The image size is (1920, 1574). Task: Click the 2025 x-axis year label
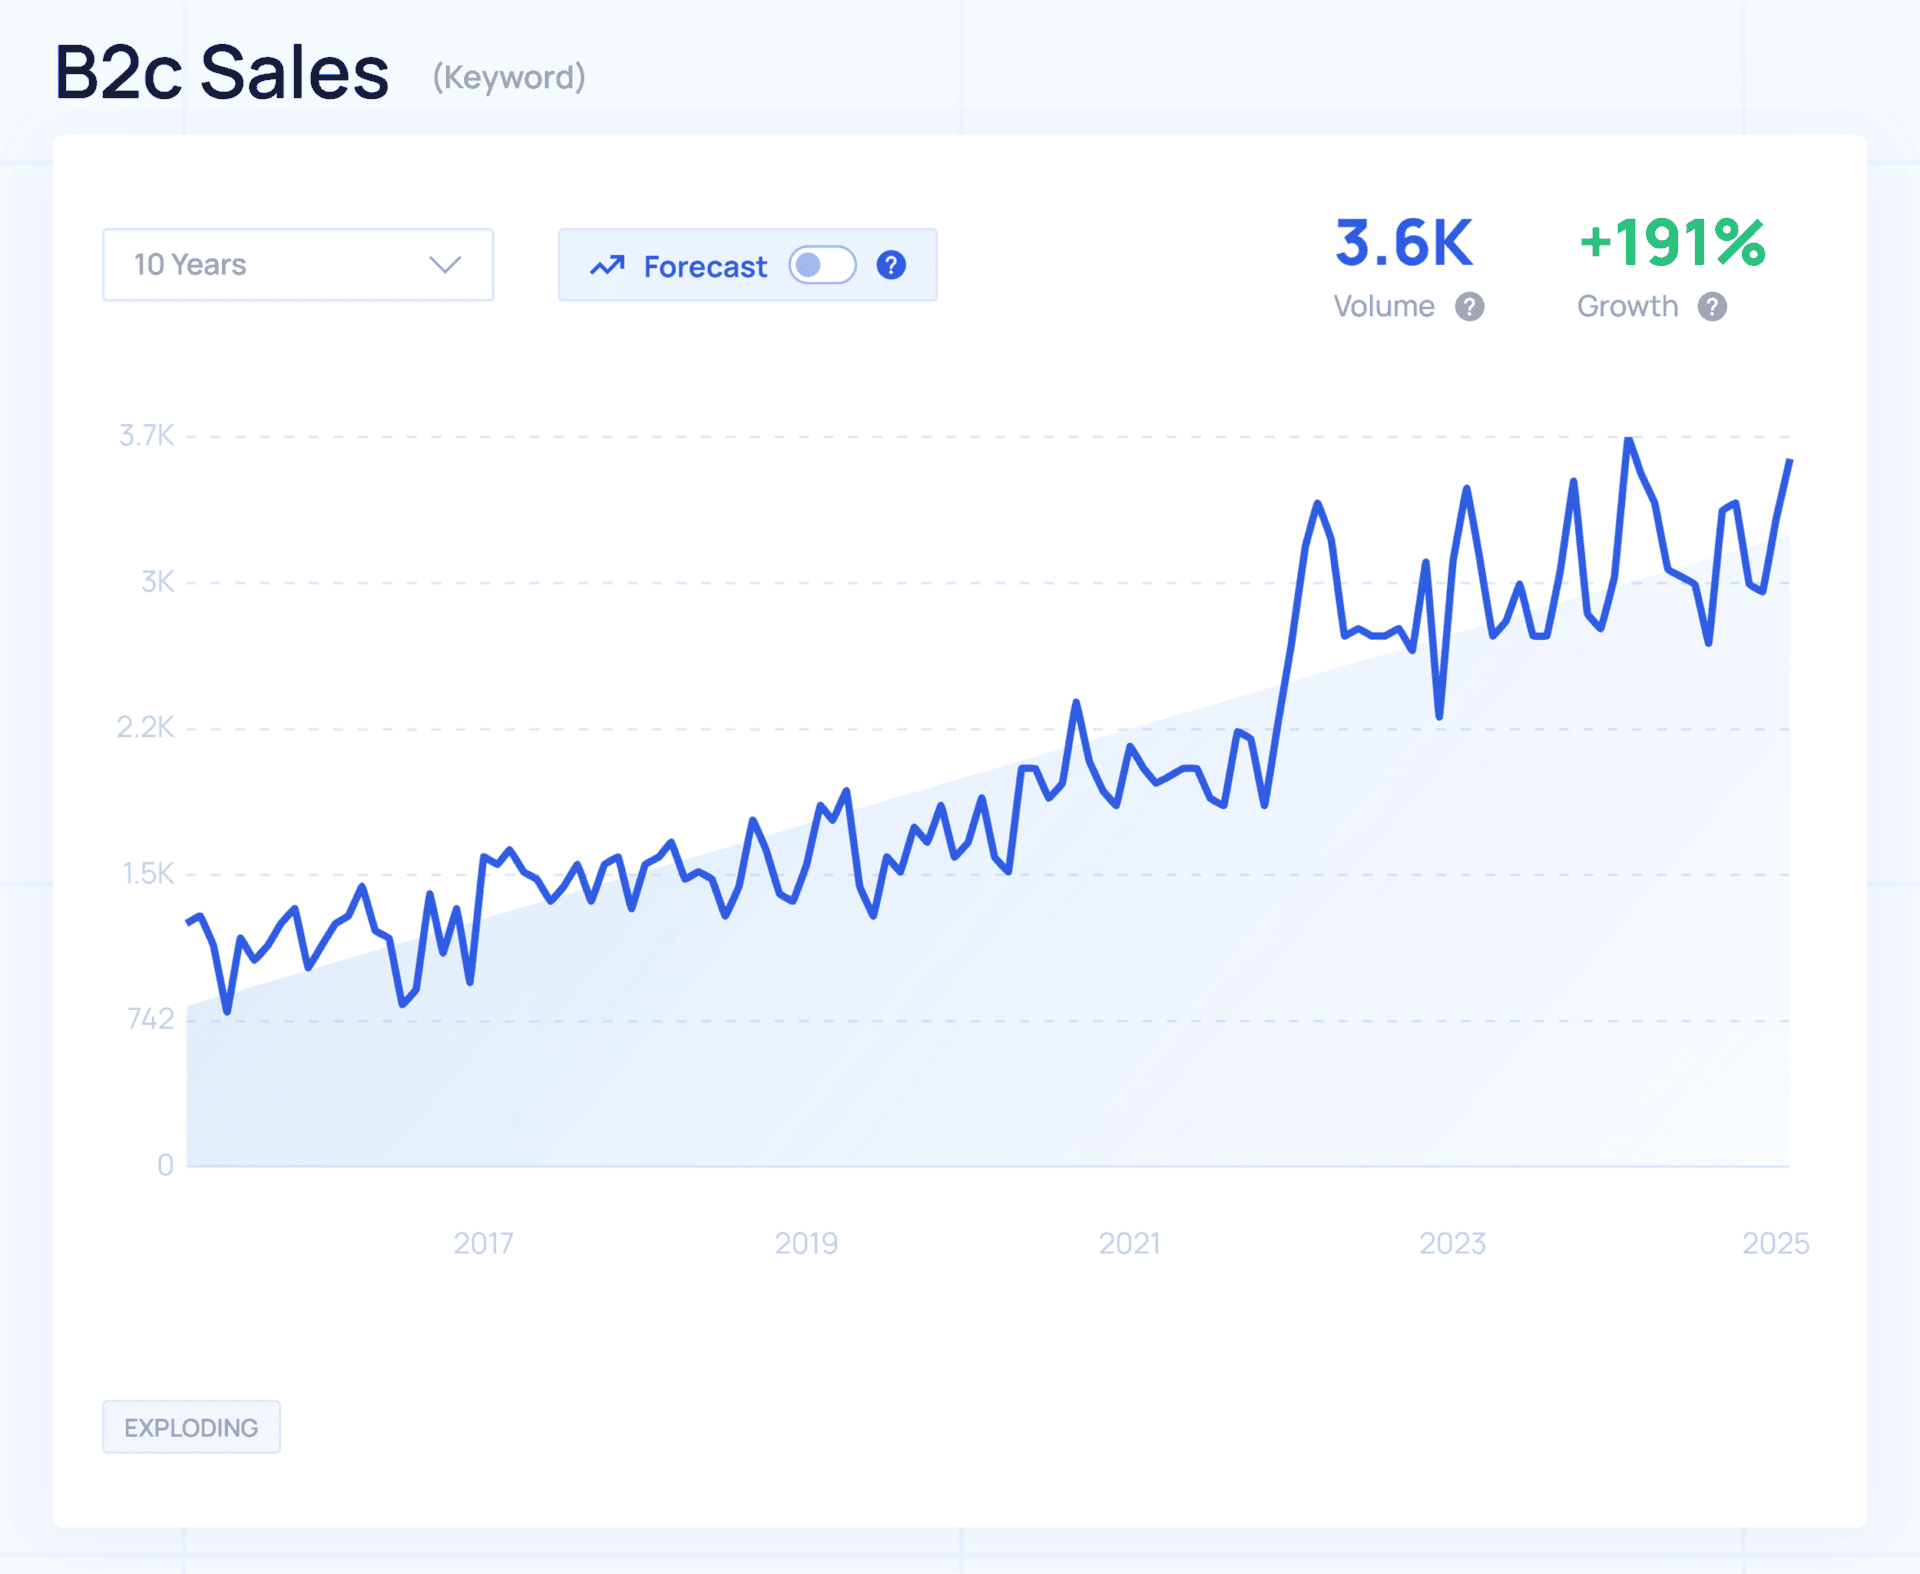click(1775, 1243)
